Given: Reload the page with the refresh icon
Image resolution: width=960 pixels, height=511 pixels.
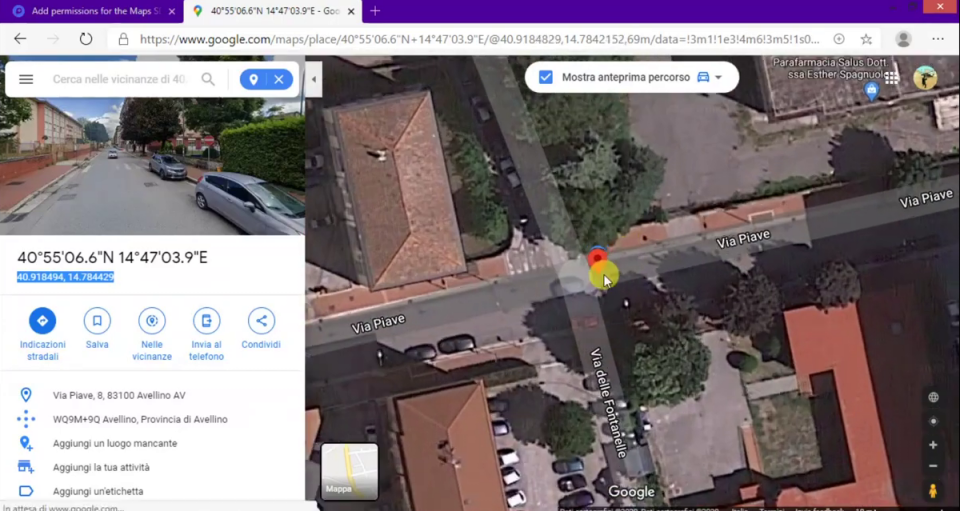Looking at the screenshot, I should [x=86, y=39].
